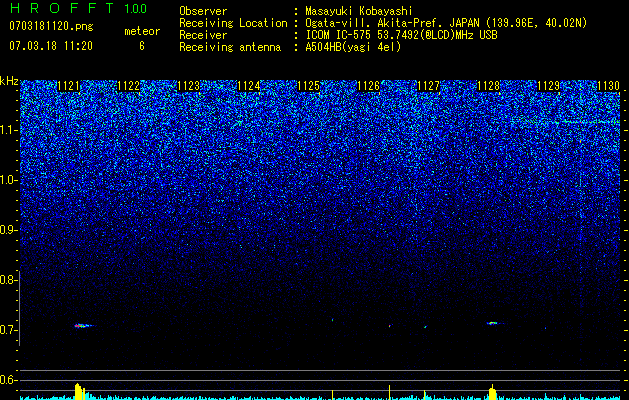Click the date stamp 07.03.18 11:20
Viewport: 629px width, 400px height.
(x=51, y=46)
